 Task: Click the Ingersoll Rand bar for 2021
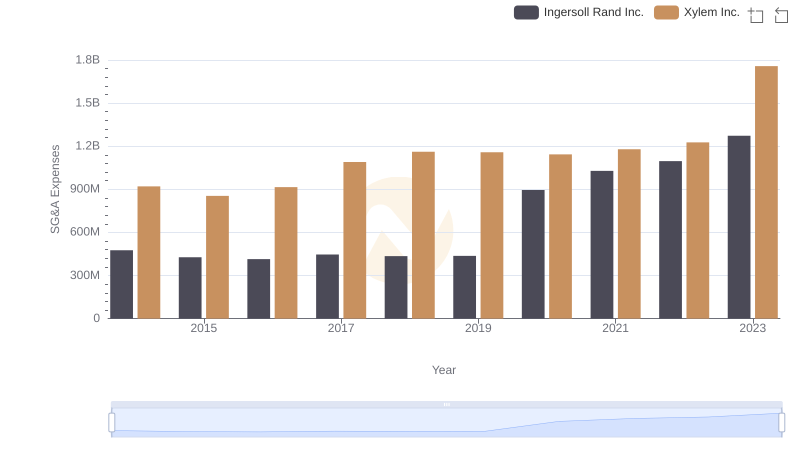[602, 244]
